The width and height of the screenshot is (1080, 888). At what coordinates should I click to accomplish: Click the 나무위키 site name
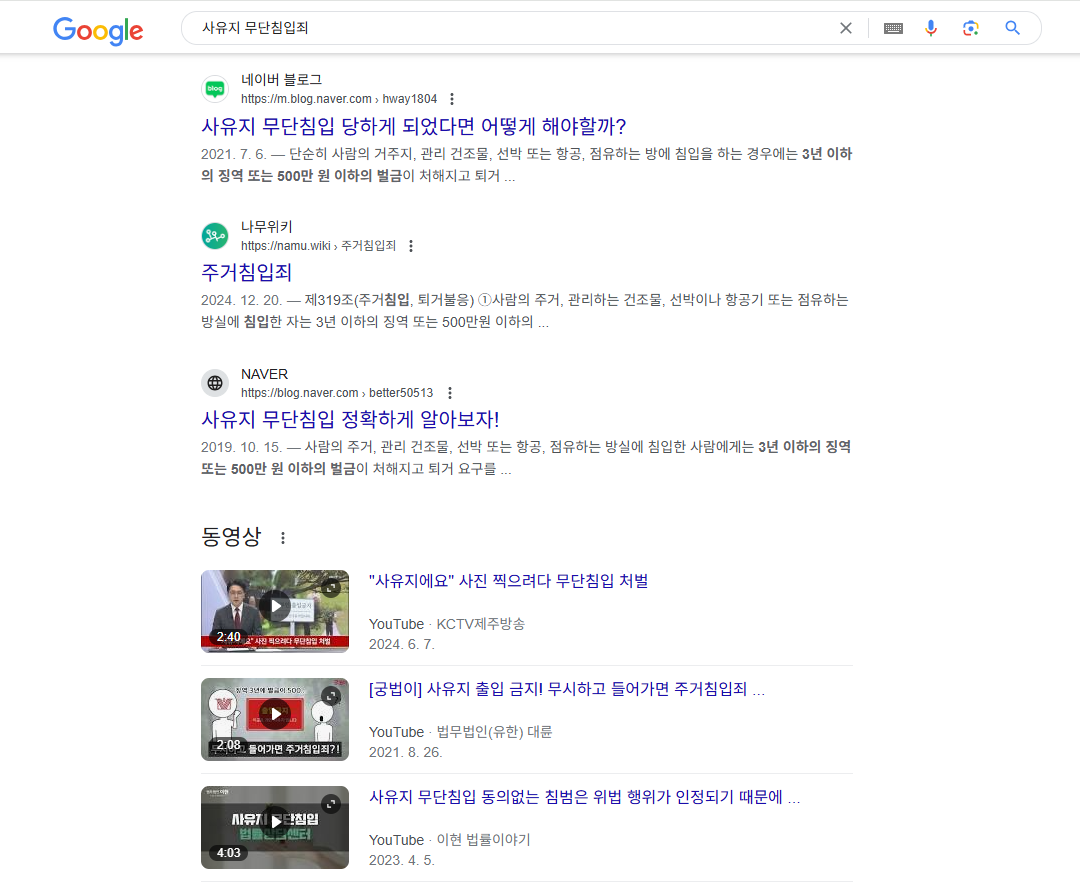(267, 227)
